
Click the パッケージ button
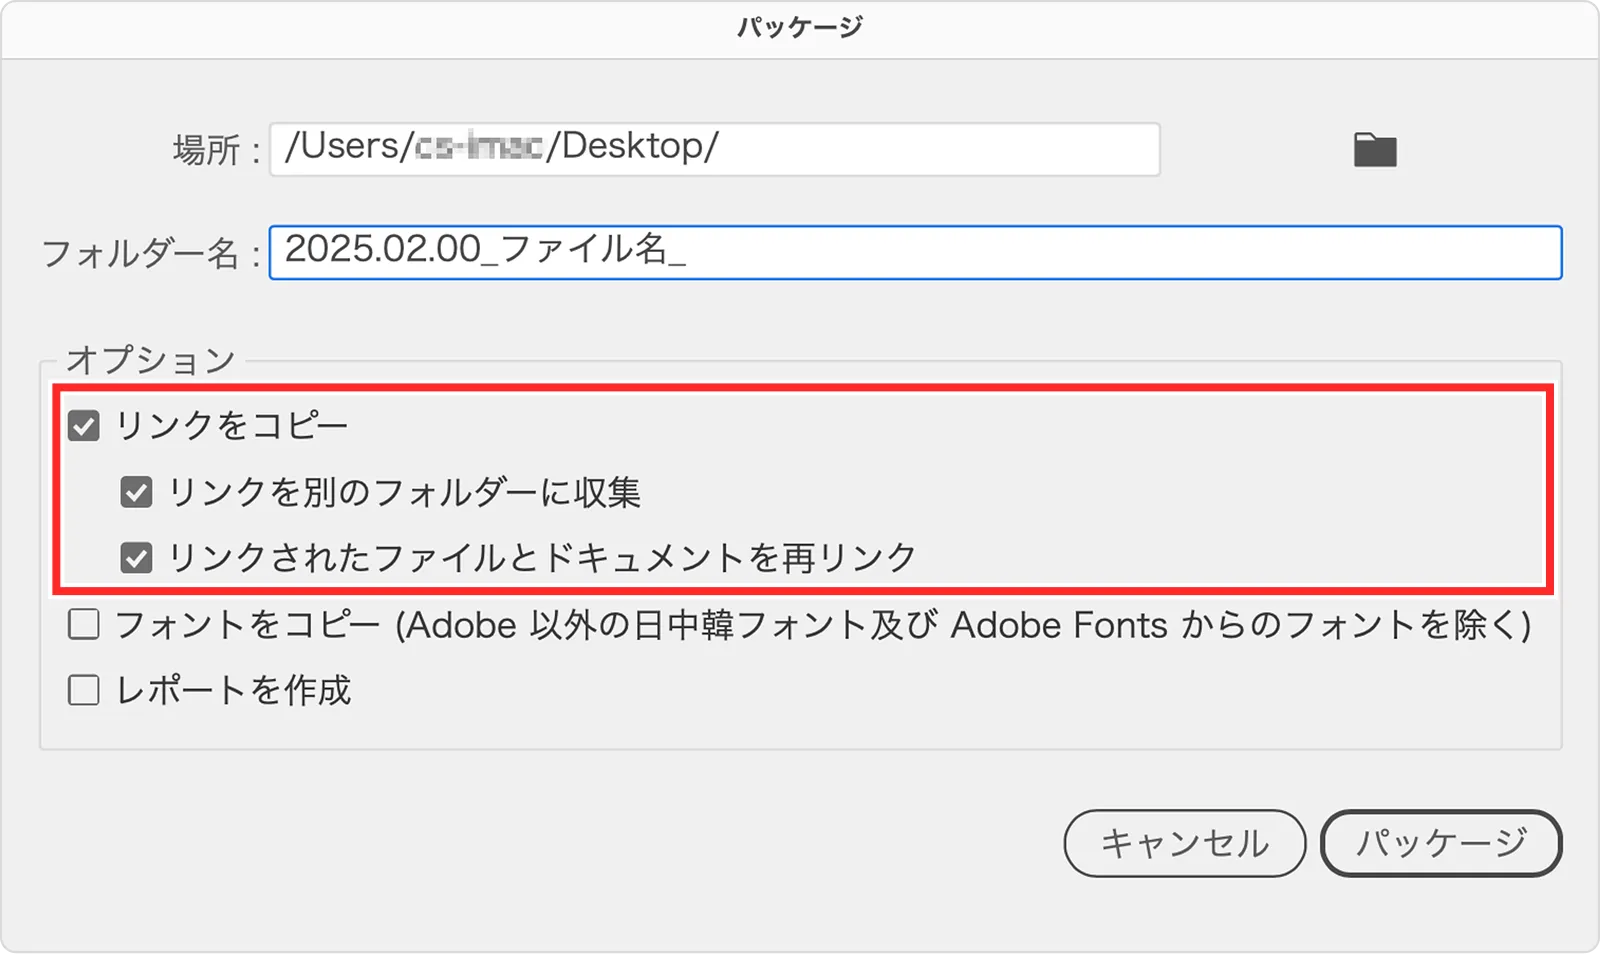pos(1441,843)
